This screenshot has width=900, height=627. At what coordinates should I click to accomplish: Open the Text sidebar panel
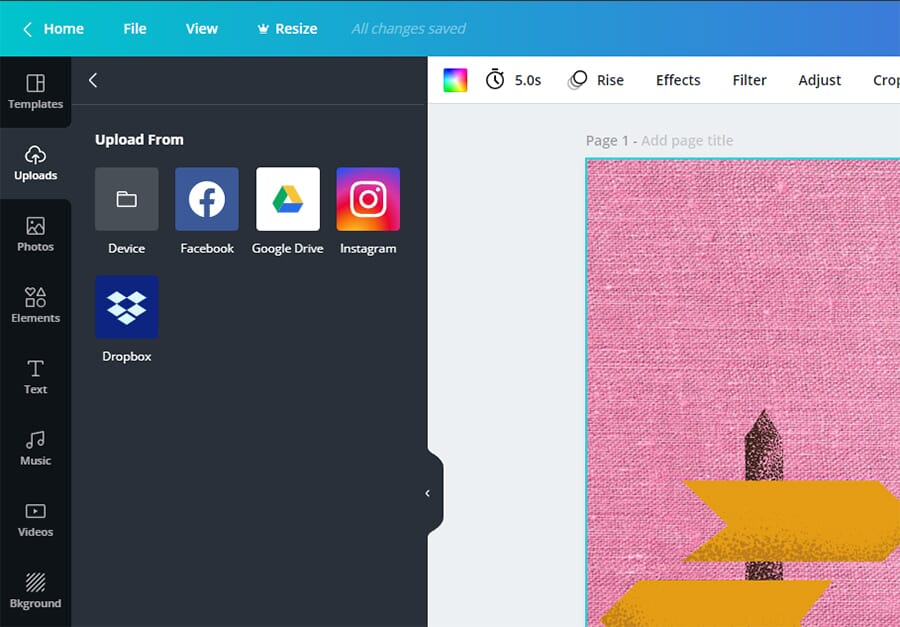click(36, 377)
